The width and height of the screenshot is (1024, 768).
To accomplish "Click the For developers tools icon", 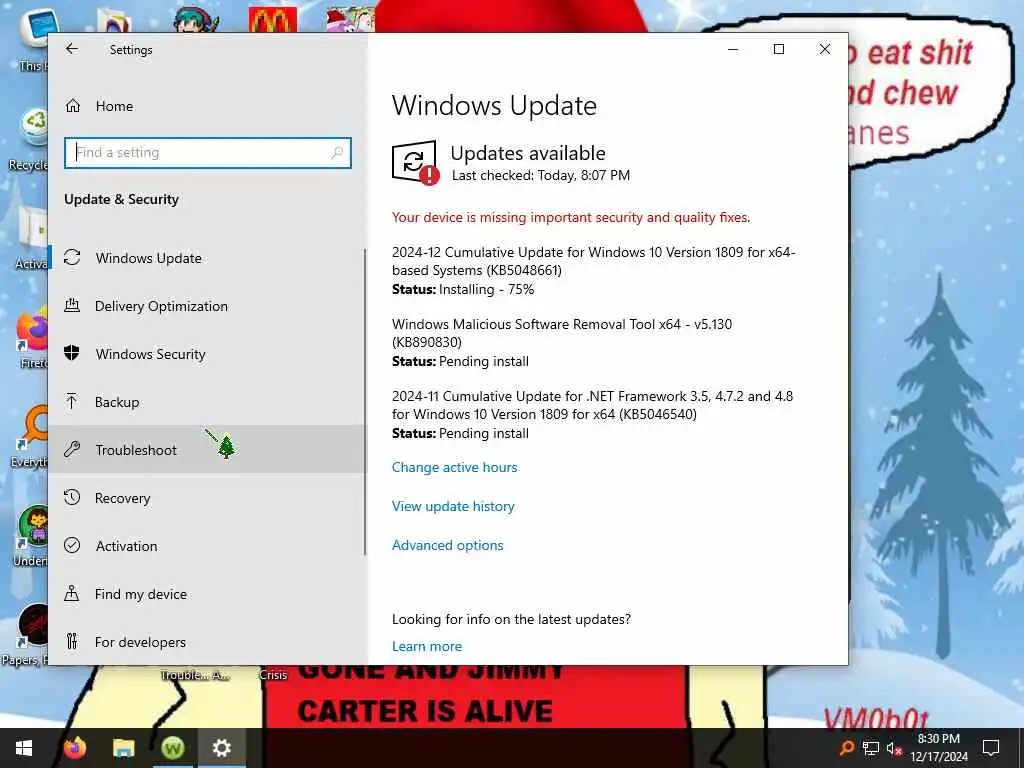I will tap(72, 641).
